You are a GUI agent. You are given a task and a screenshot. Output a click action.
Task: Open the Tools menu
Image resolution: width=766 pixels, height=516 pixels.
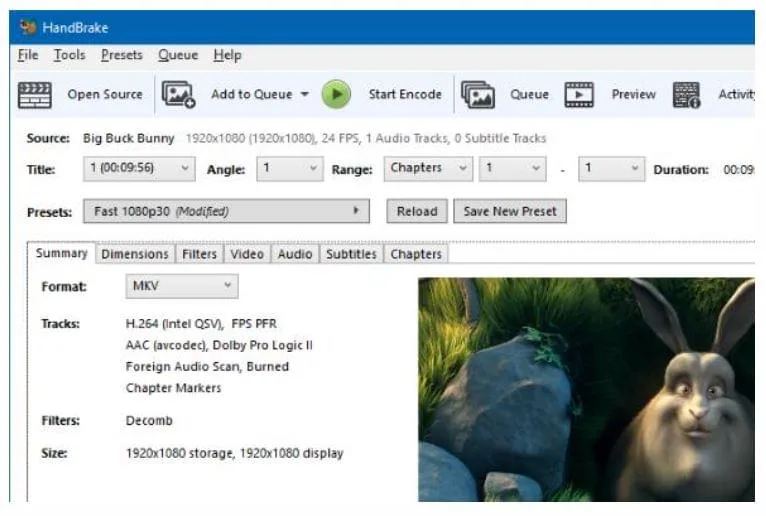click(x=69, y=55)
